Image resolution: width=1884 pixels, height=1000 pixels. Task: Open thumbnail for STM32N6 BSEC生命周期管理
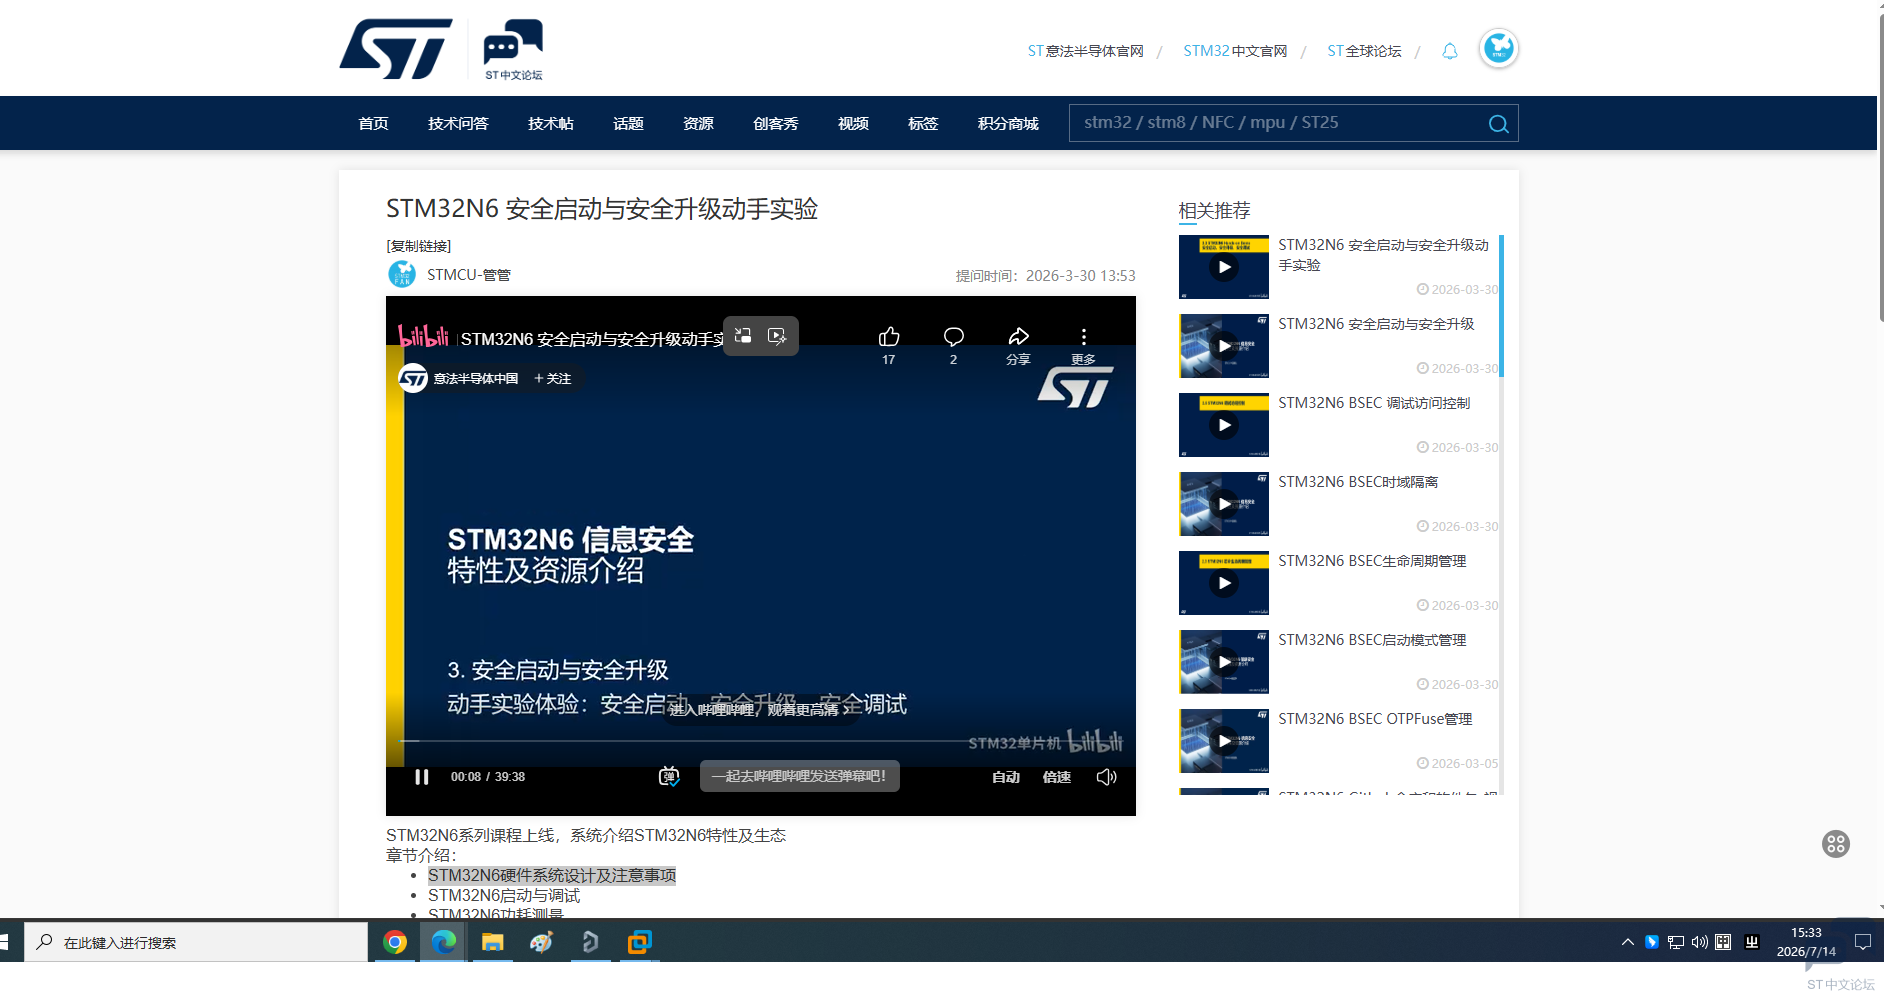(x=1224, y=583)
